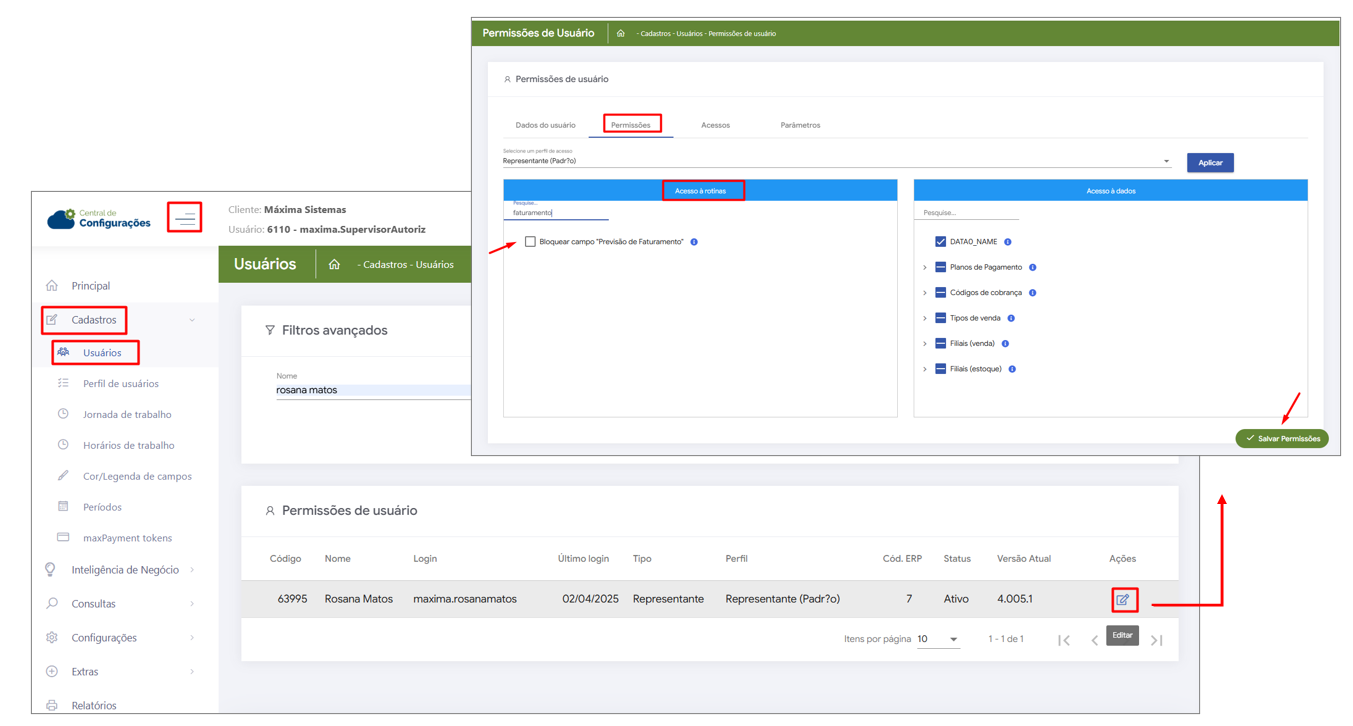Screen dimensions: 1353x726
Task: Go to last page of results
Action: pos(1156,640)
